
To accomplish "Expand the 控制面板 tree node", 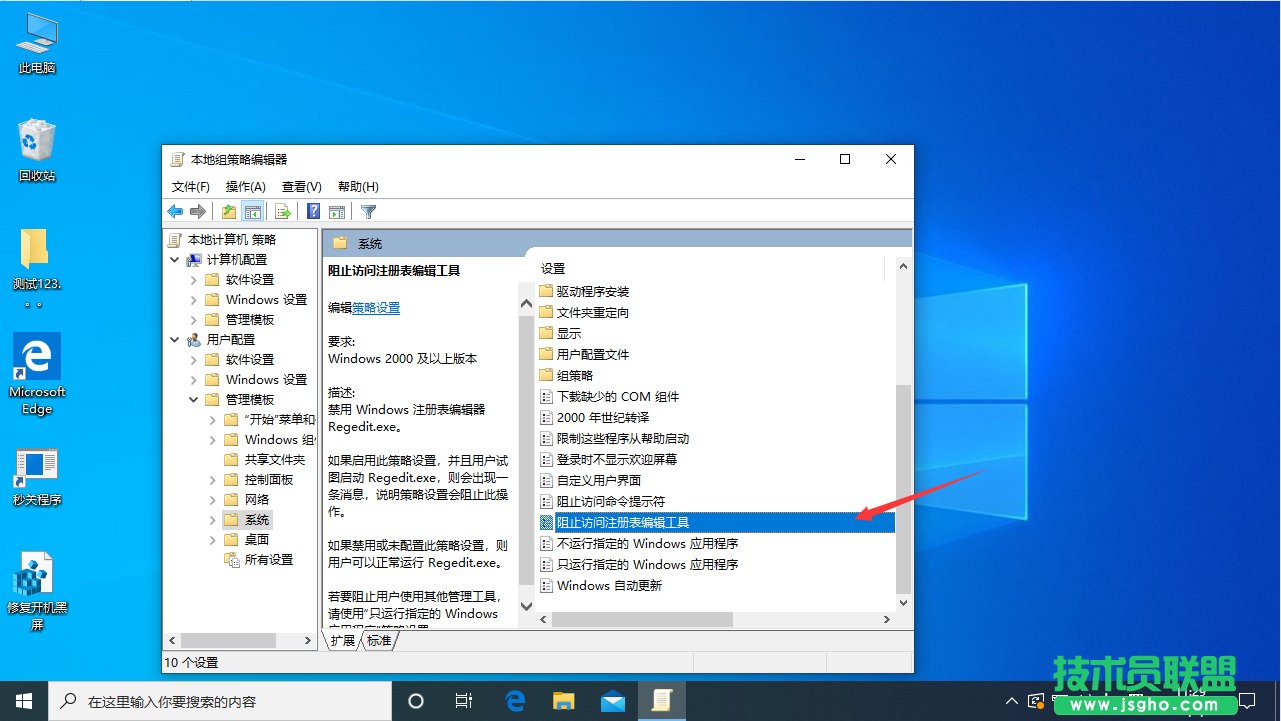I will pos(211,479).
